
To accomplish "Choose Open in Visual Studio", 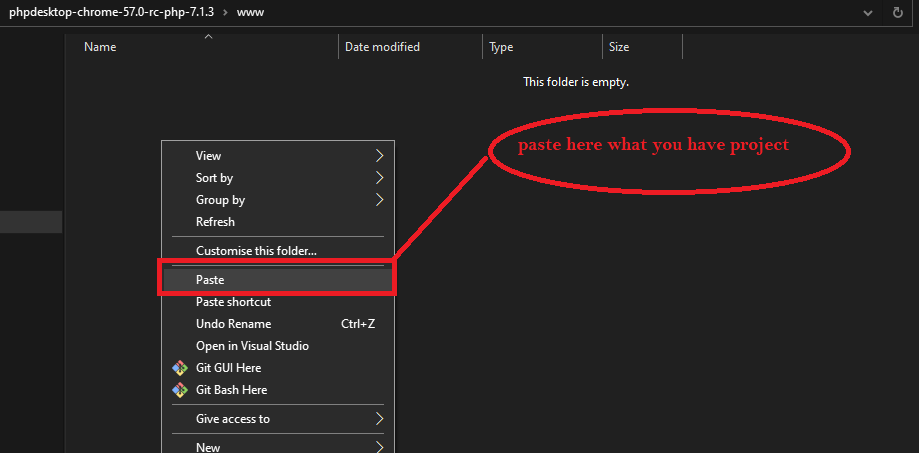I will 252,346.
